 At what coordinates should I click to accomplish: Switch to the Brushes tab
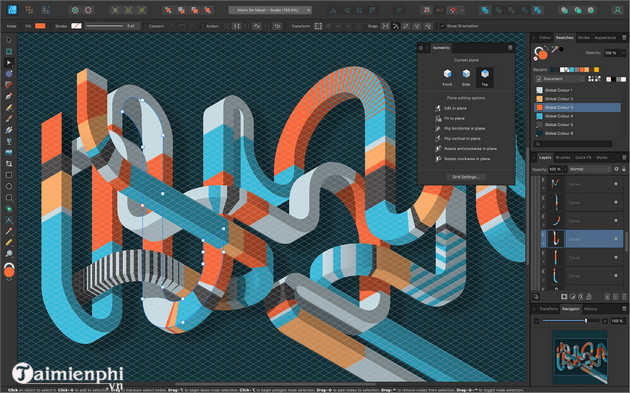click(x=563, y=158)
